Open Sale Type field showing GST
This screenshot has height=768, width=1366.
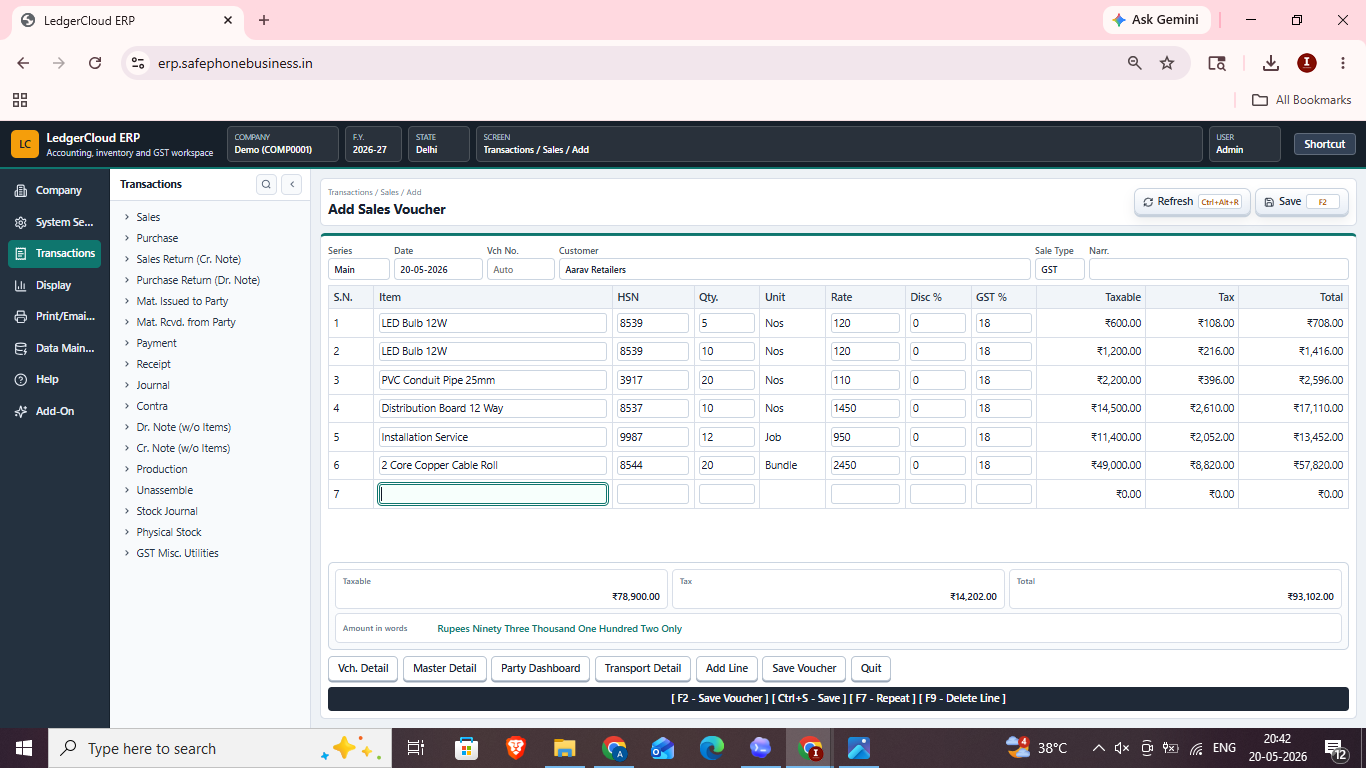click(1060, 269)
